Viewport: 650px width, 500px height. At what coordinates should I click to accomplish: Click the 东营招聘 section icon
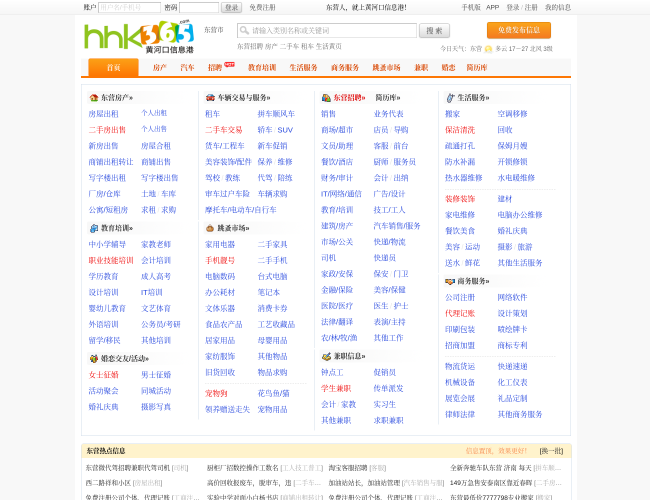click(326, 98)
